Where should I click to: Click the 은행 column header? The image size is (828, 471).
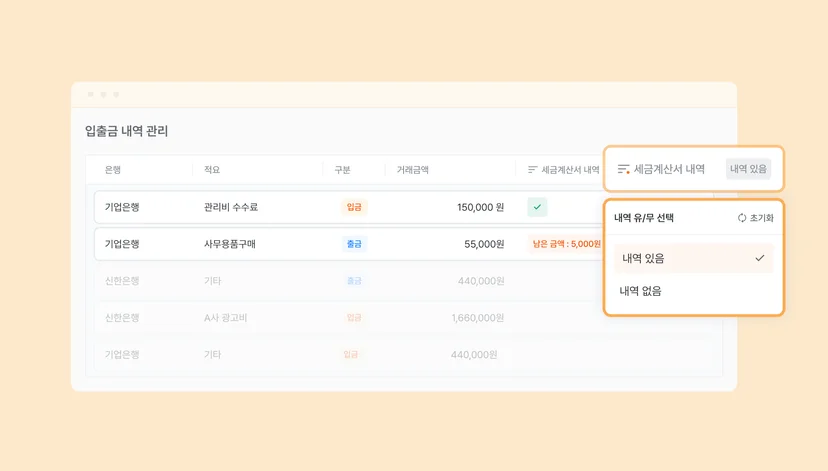pos(113,169)
